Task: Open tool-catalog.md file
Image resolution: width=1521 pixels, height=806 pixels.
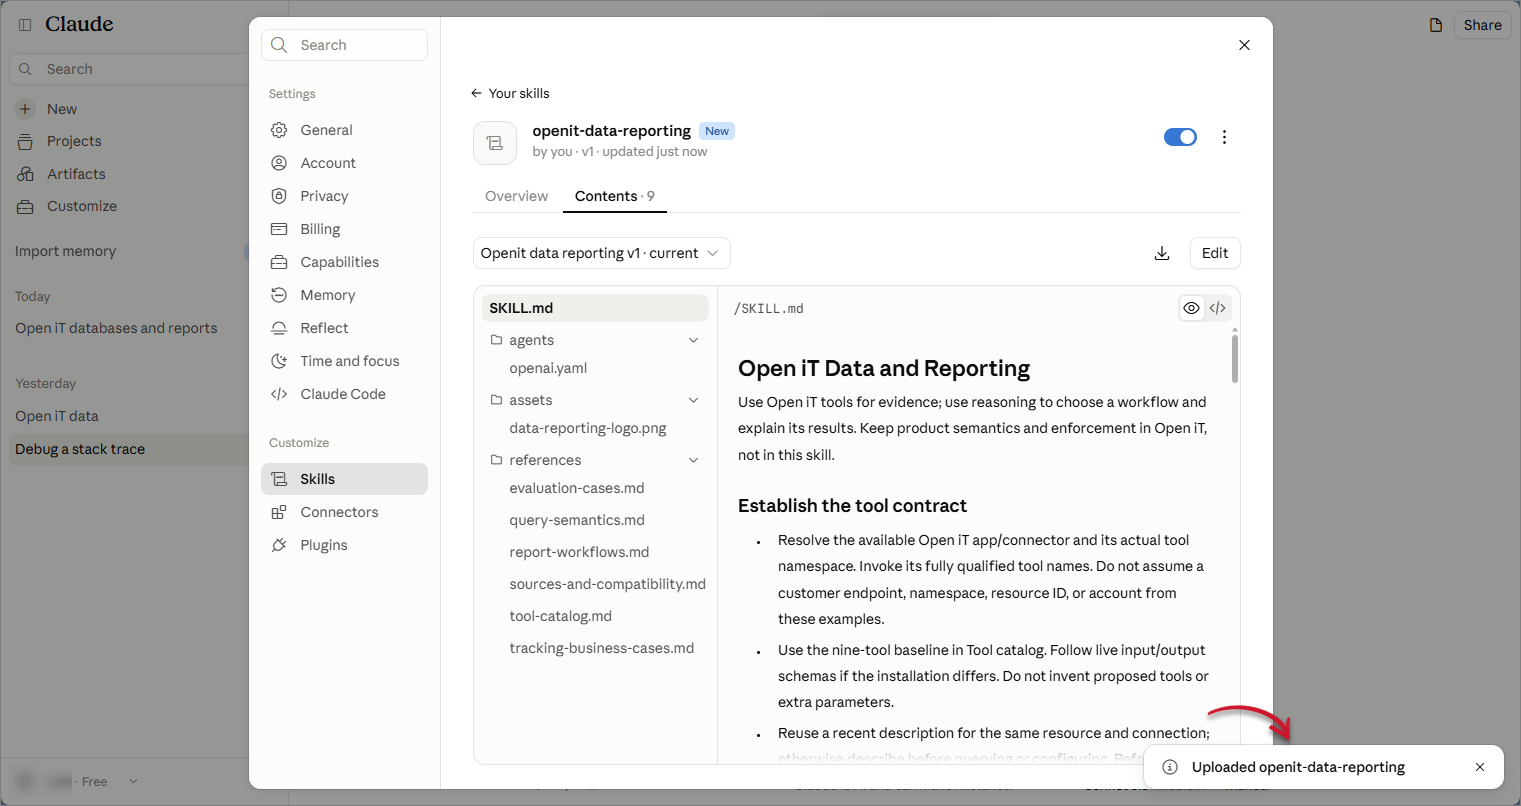Action: (561, 616)
